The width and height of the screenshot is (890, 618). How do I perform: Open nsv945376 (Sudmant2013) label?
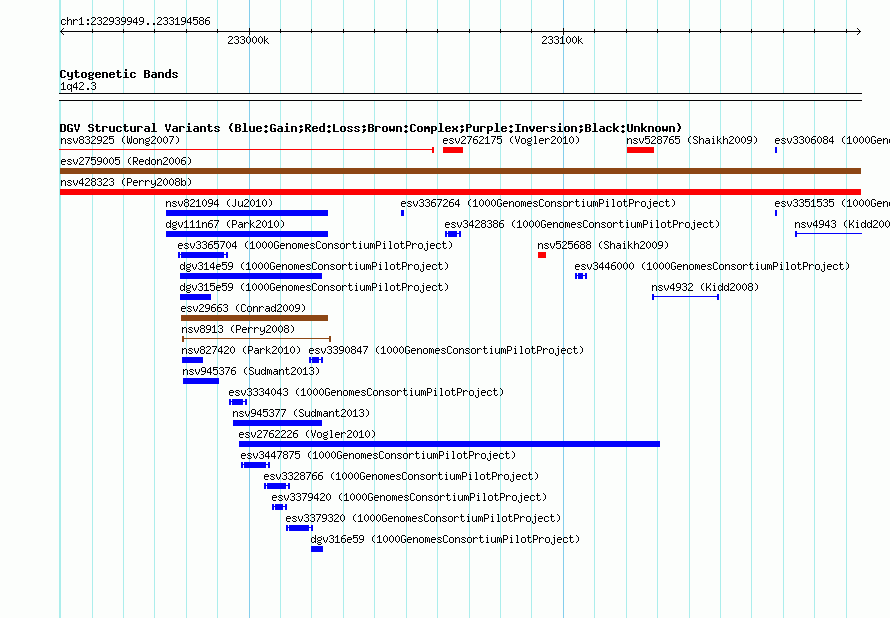251,371
